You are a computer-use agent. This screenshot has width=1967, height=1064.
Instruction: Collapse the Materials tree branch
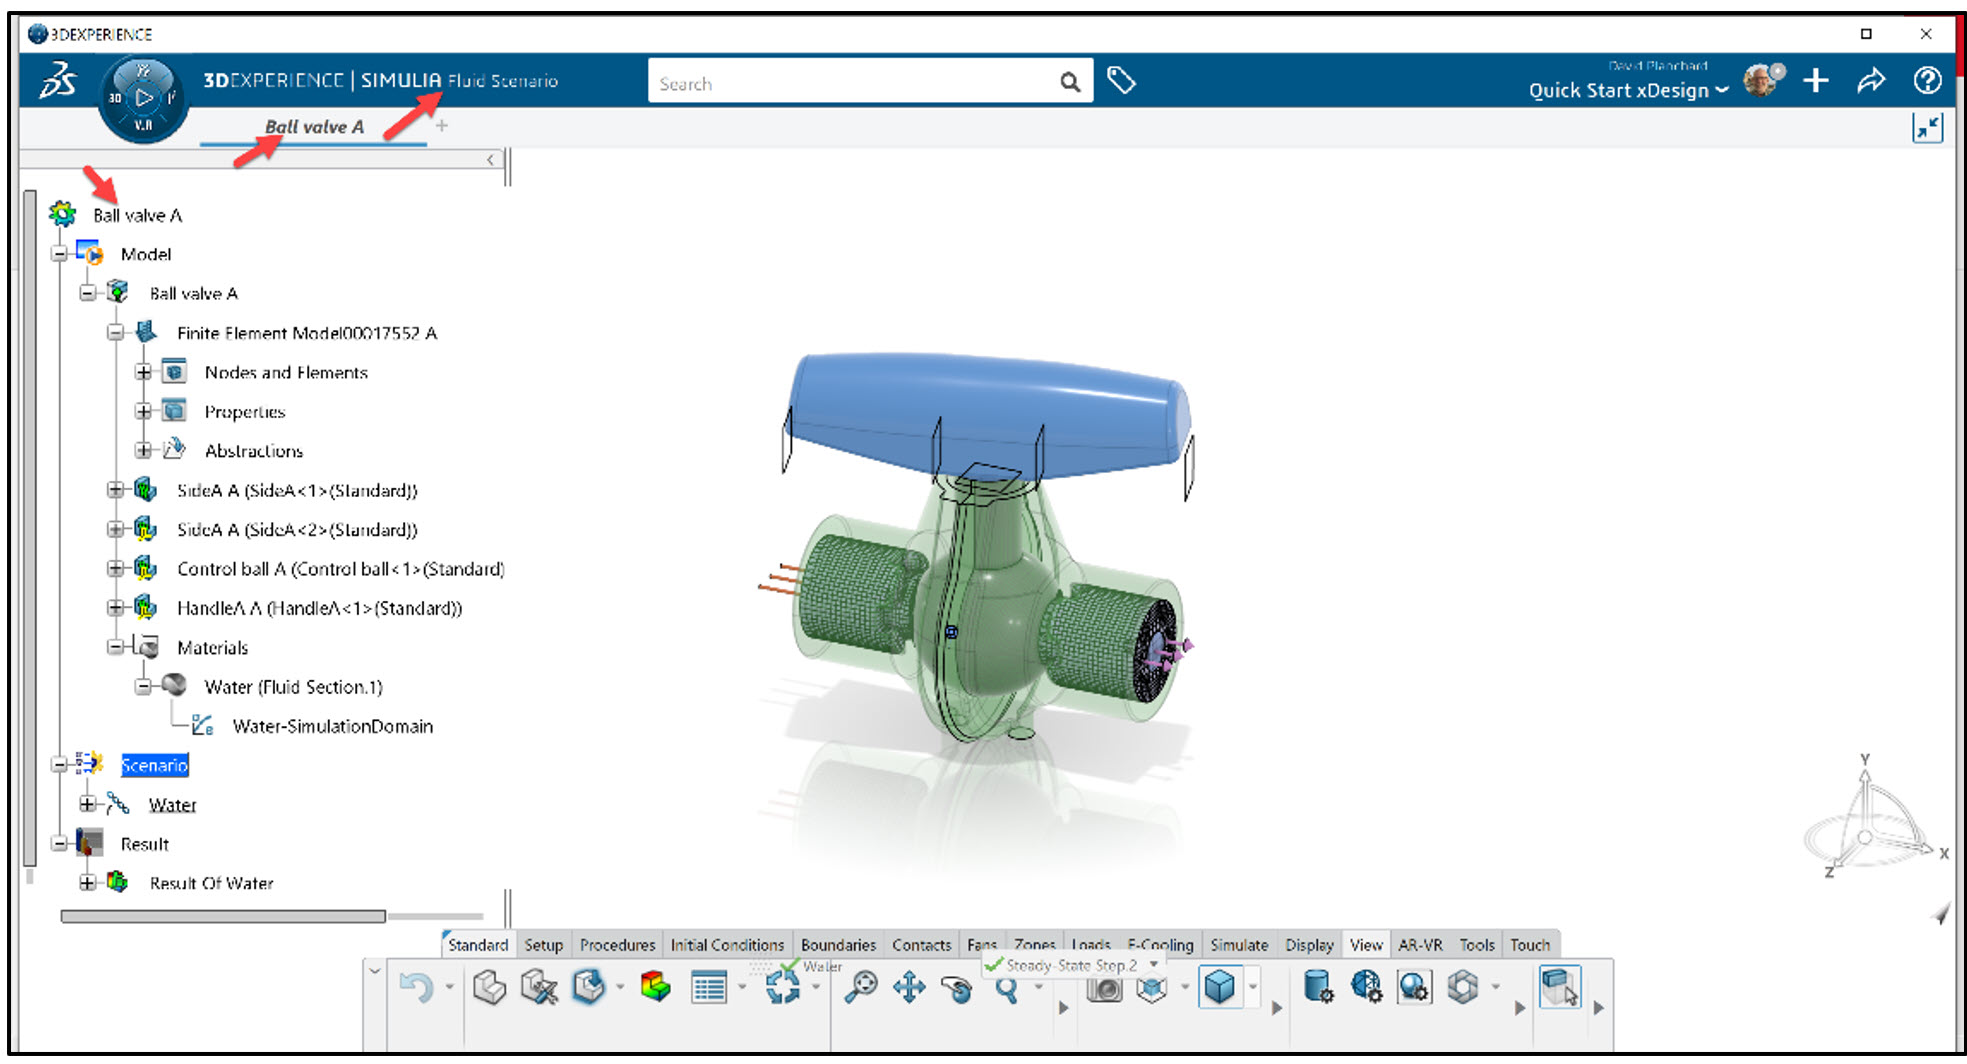tap(115, 647)
